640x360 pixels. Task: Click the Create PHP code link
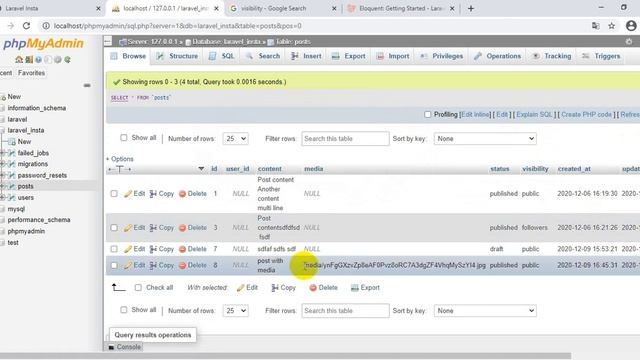587,114
